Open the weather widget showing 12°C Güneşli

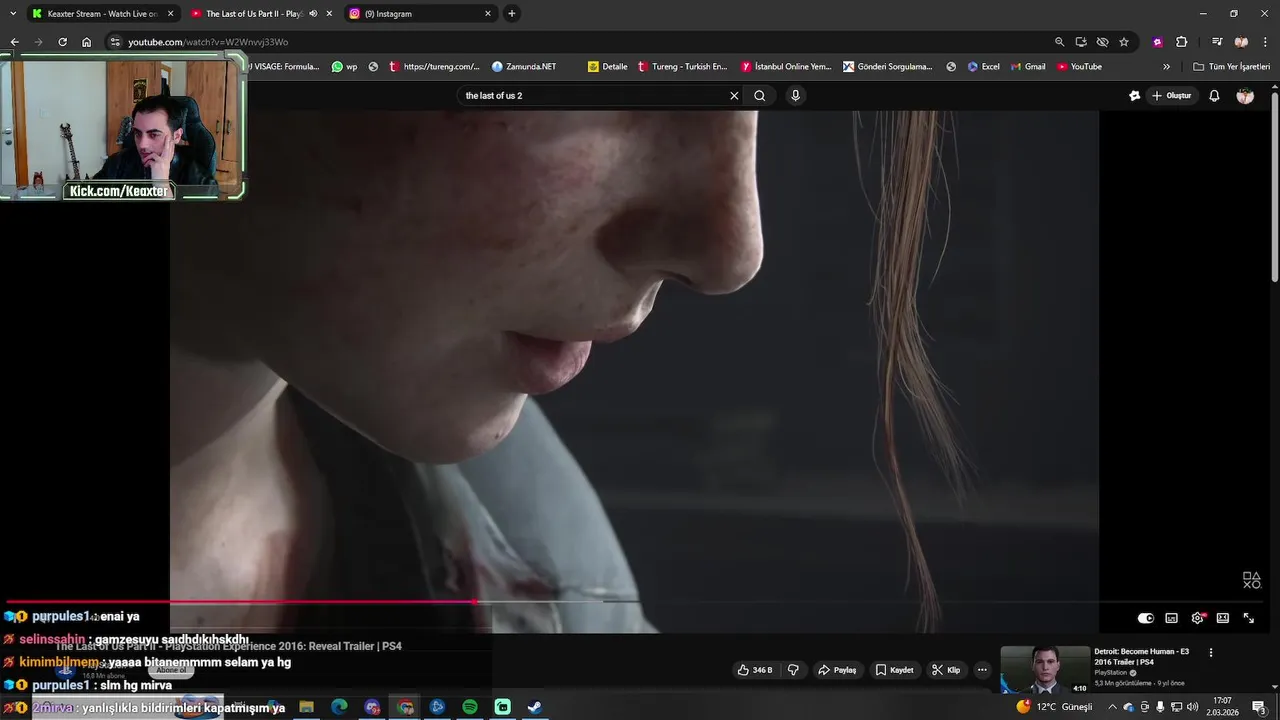(x=1055, y=707)
